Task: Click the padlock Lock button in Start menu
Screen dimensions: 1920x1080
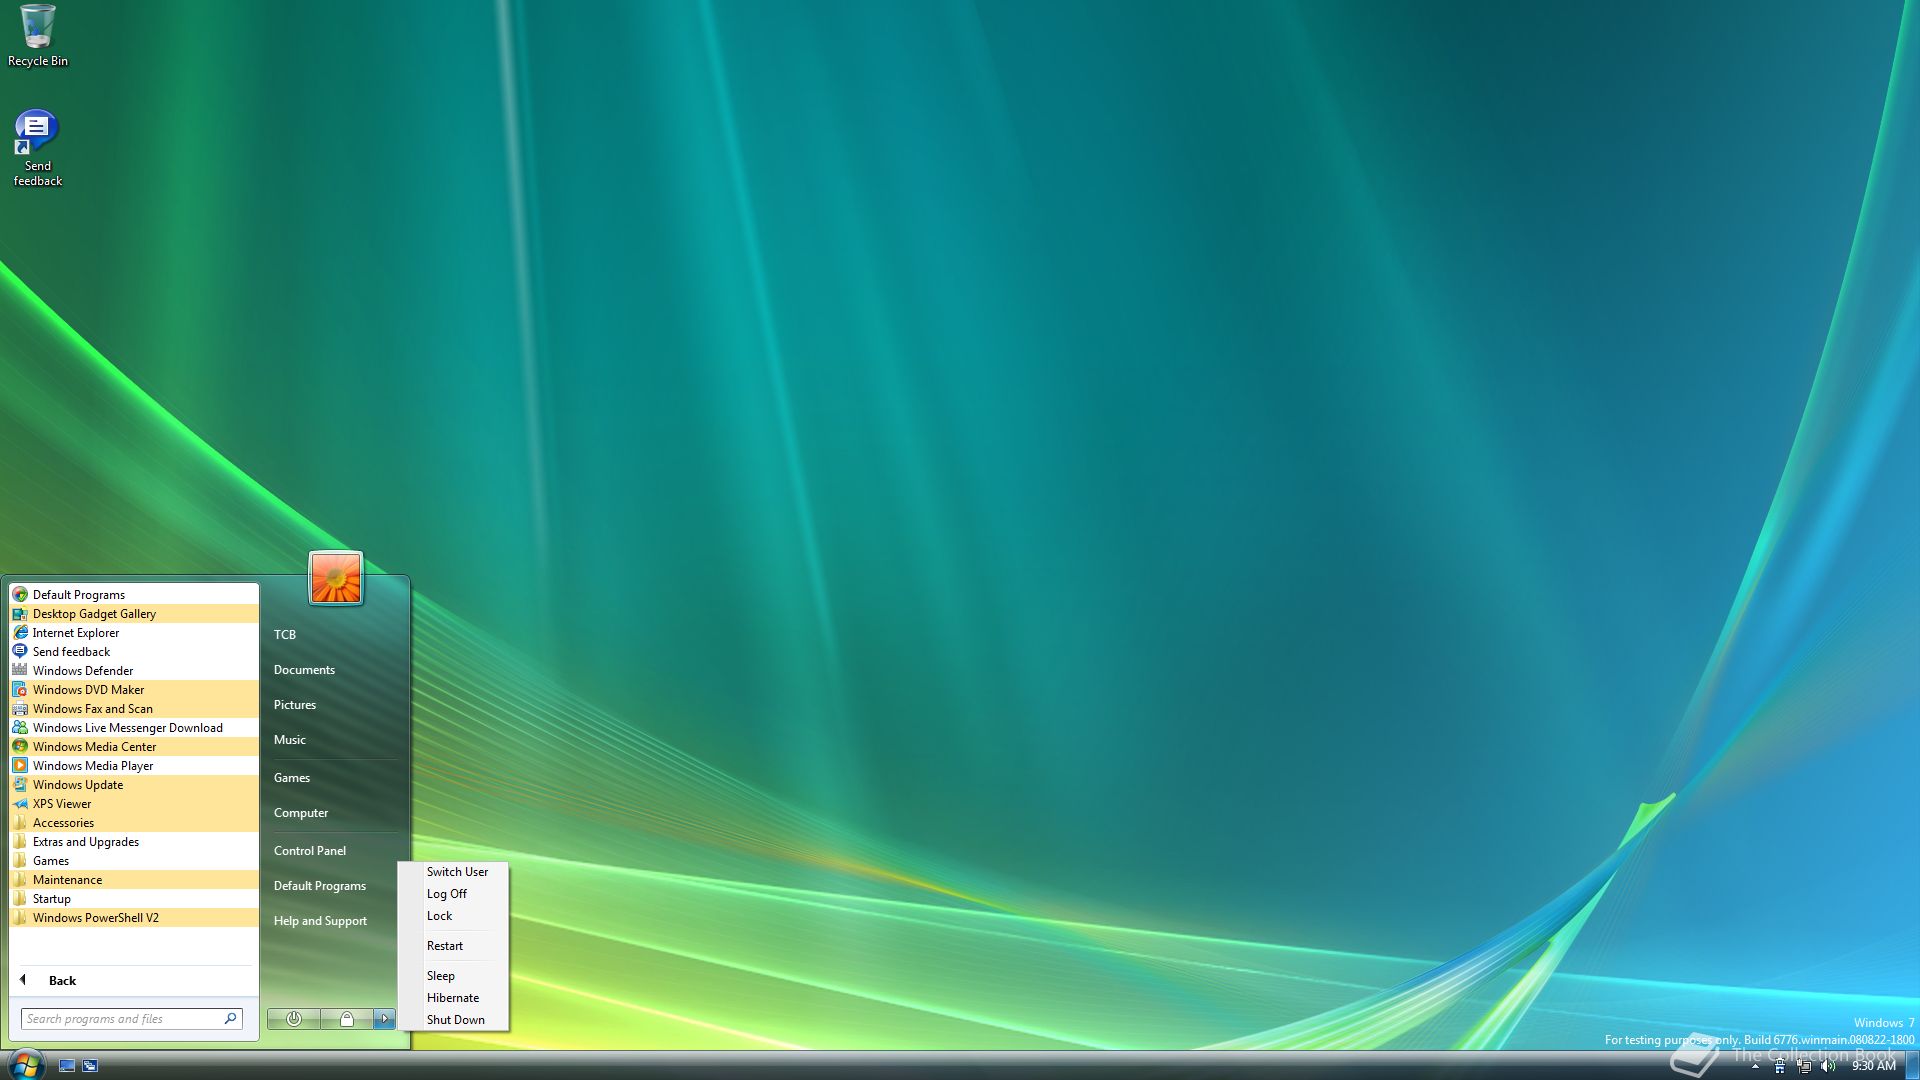Action: click(x=346, y=1019)
